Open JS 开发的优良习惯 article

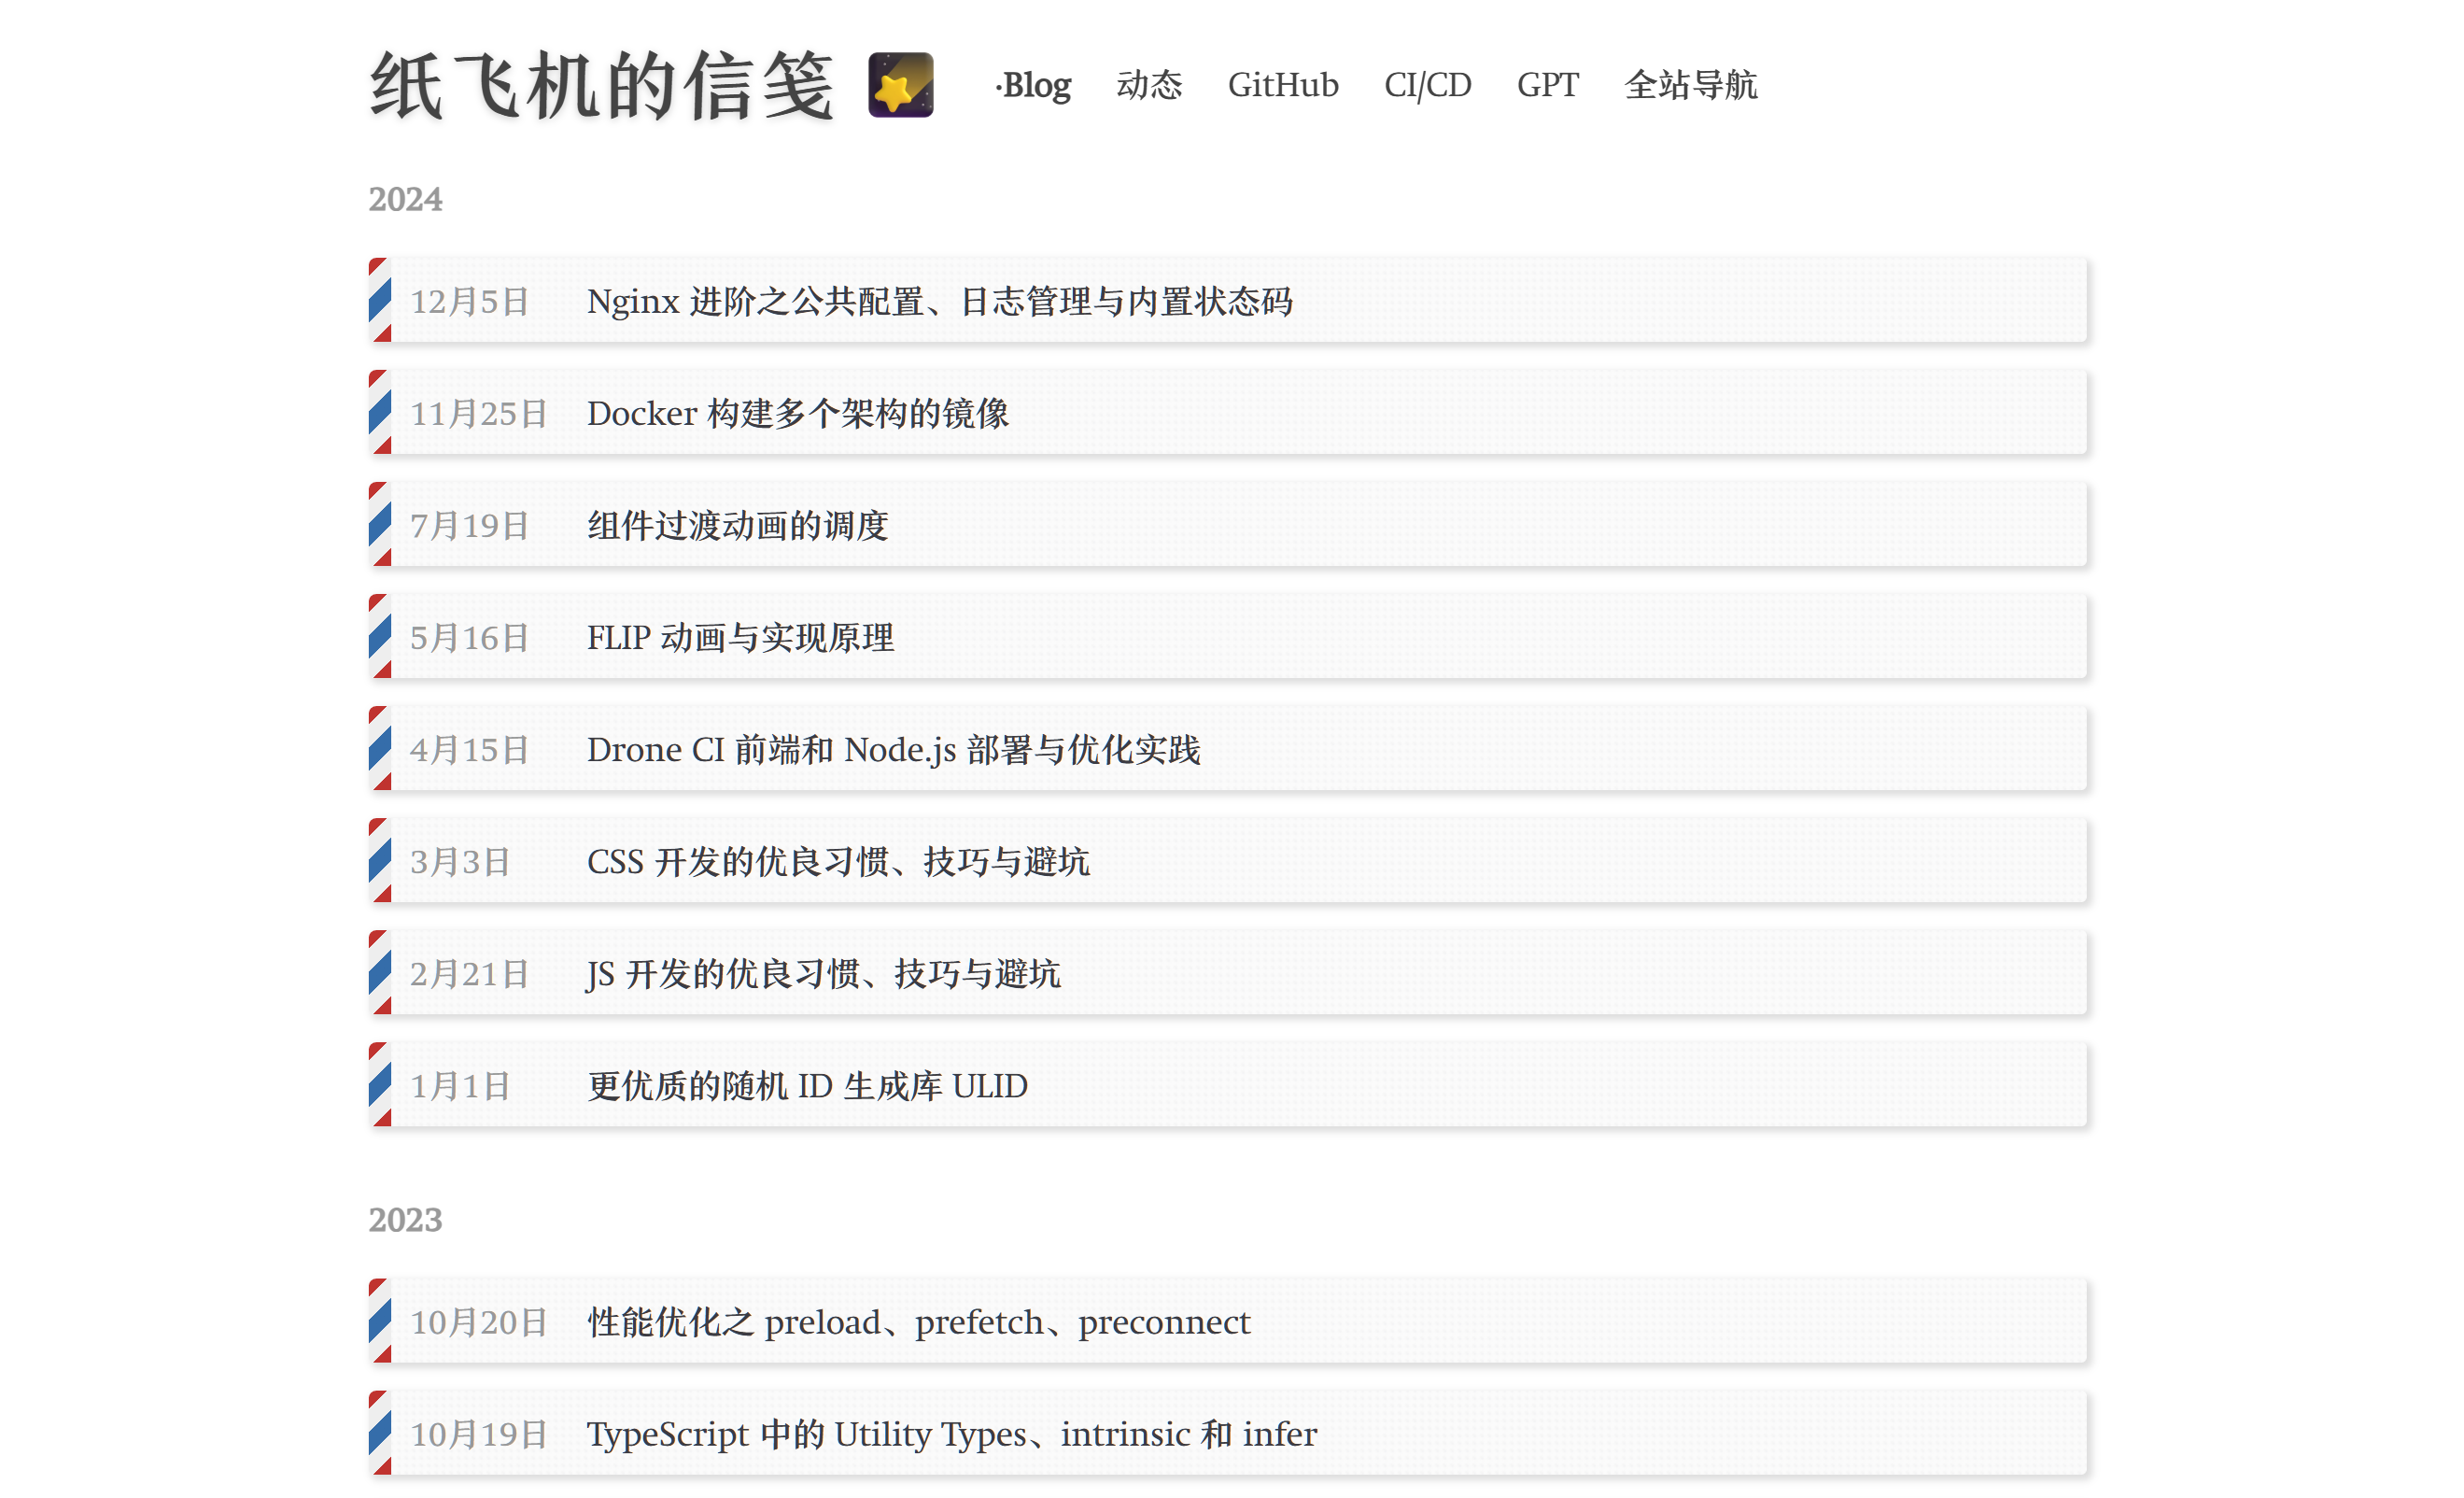(x=823, y=973)
